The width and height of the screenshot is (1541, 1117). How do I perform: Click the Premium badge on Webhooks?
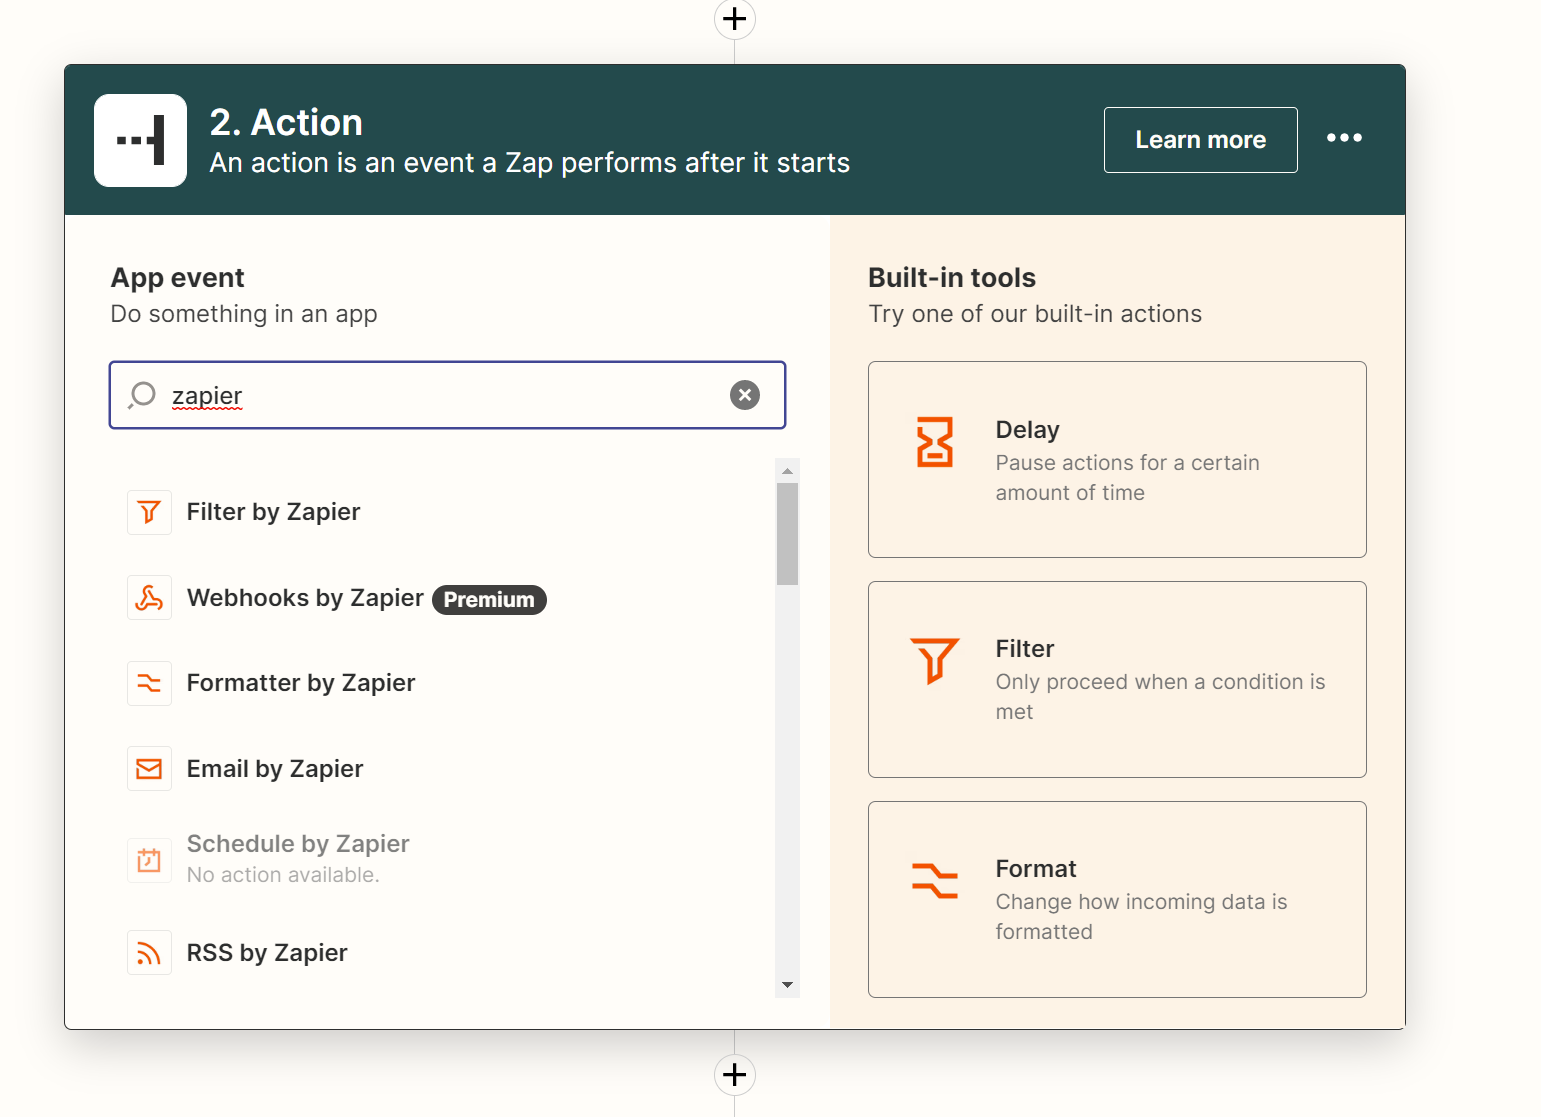[489, 599]
